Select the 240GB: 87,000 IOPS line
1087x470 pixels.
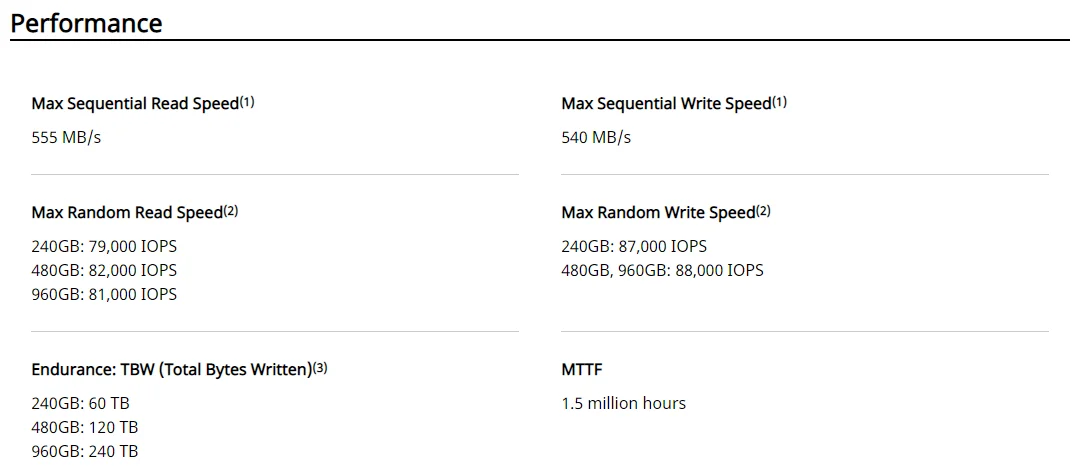(634, 246)
